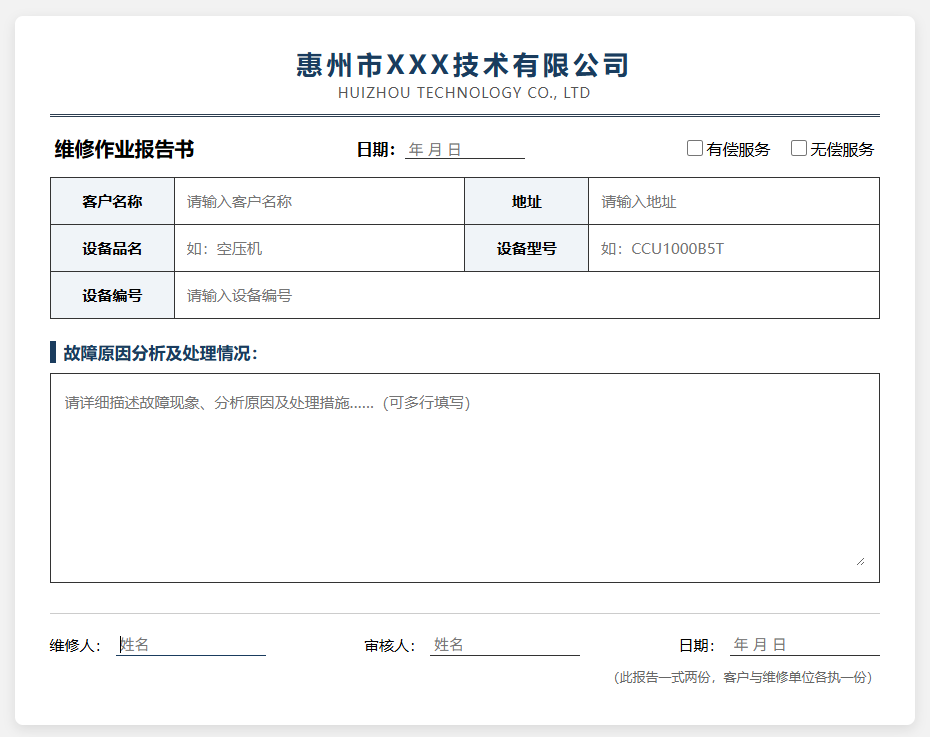Click the HUIZHOU TECHNOLOGY CO., LTD subtitle
Screen dimensions: 930x737
pos(464,93)
